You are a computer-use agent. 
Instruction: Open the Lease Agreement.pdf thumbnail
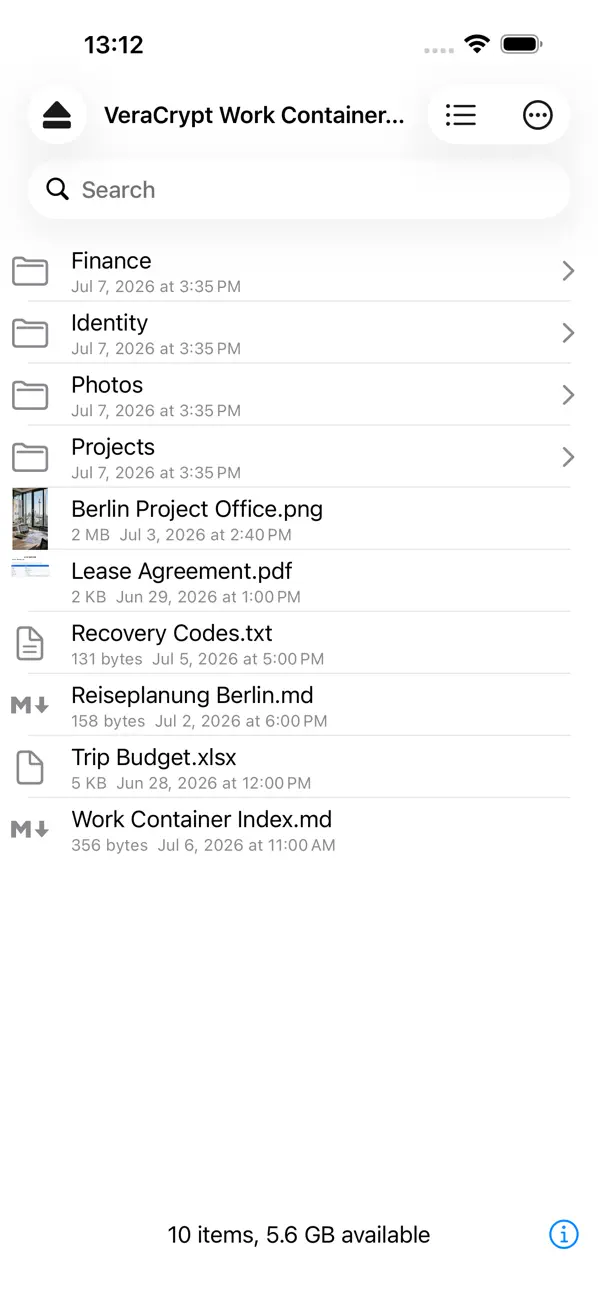pos(30,567)
